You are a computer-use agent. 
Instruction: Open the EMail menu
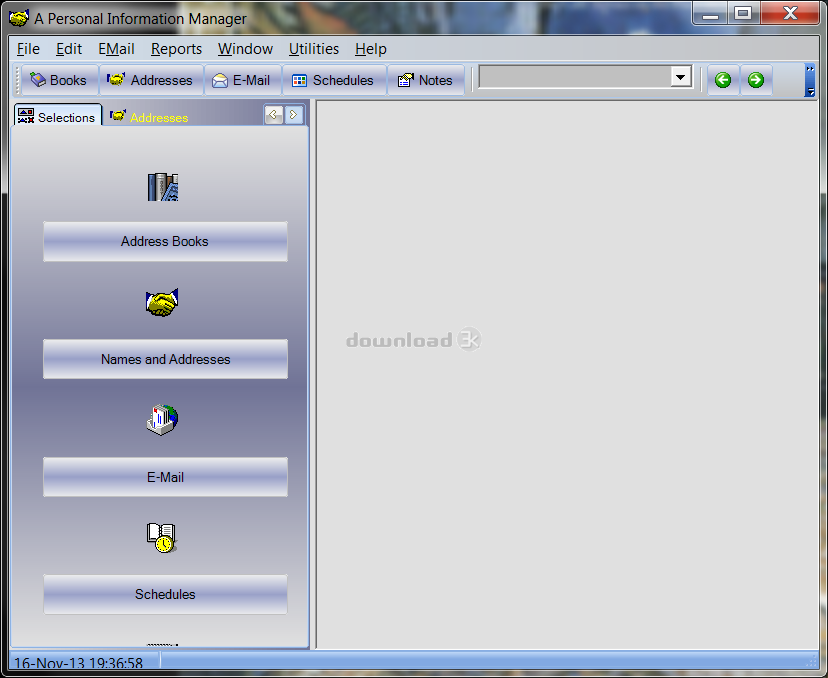[116, 49]
